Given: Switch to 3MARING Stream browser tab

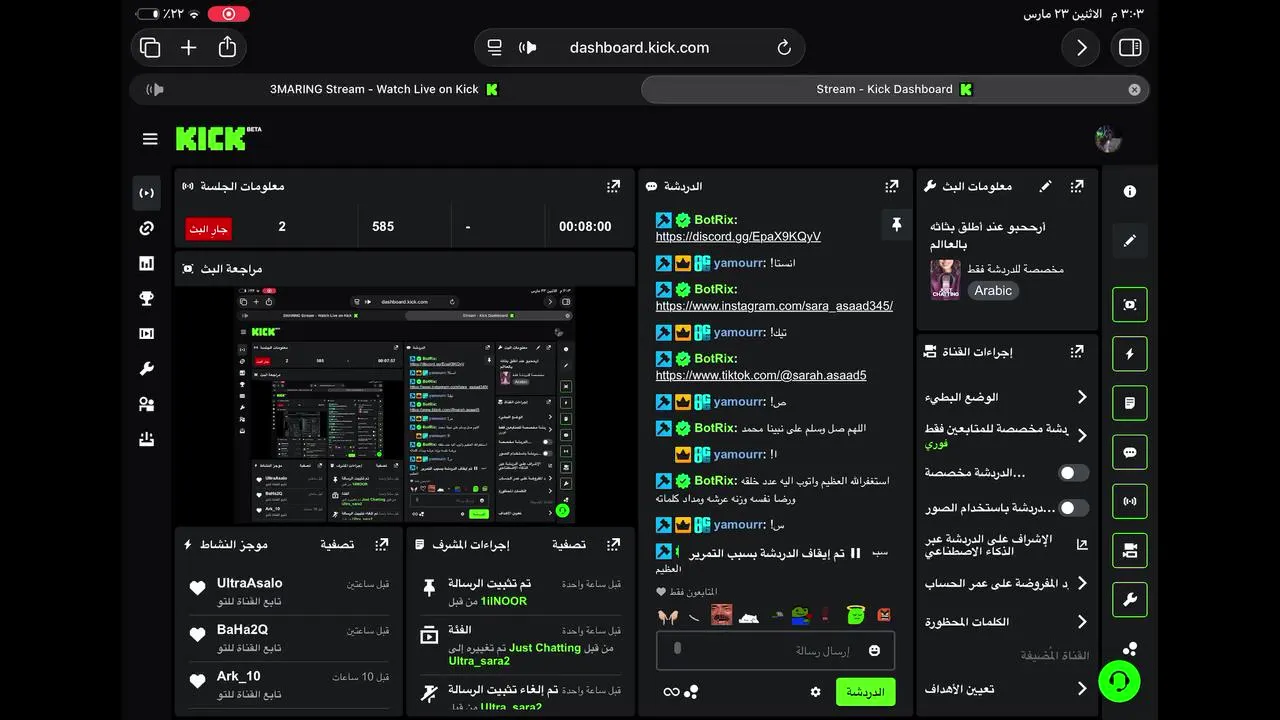Looking at the screenshot, I should tap(385, 89).
